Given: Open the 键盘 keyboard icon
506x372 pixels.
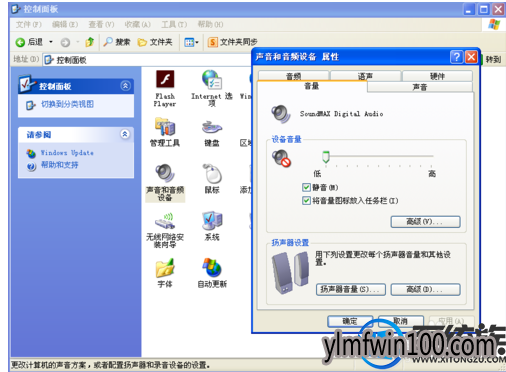Looking at the screenshot, I should tap(212, 127).
